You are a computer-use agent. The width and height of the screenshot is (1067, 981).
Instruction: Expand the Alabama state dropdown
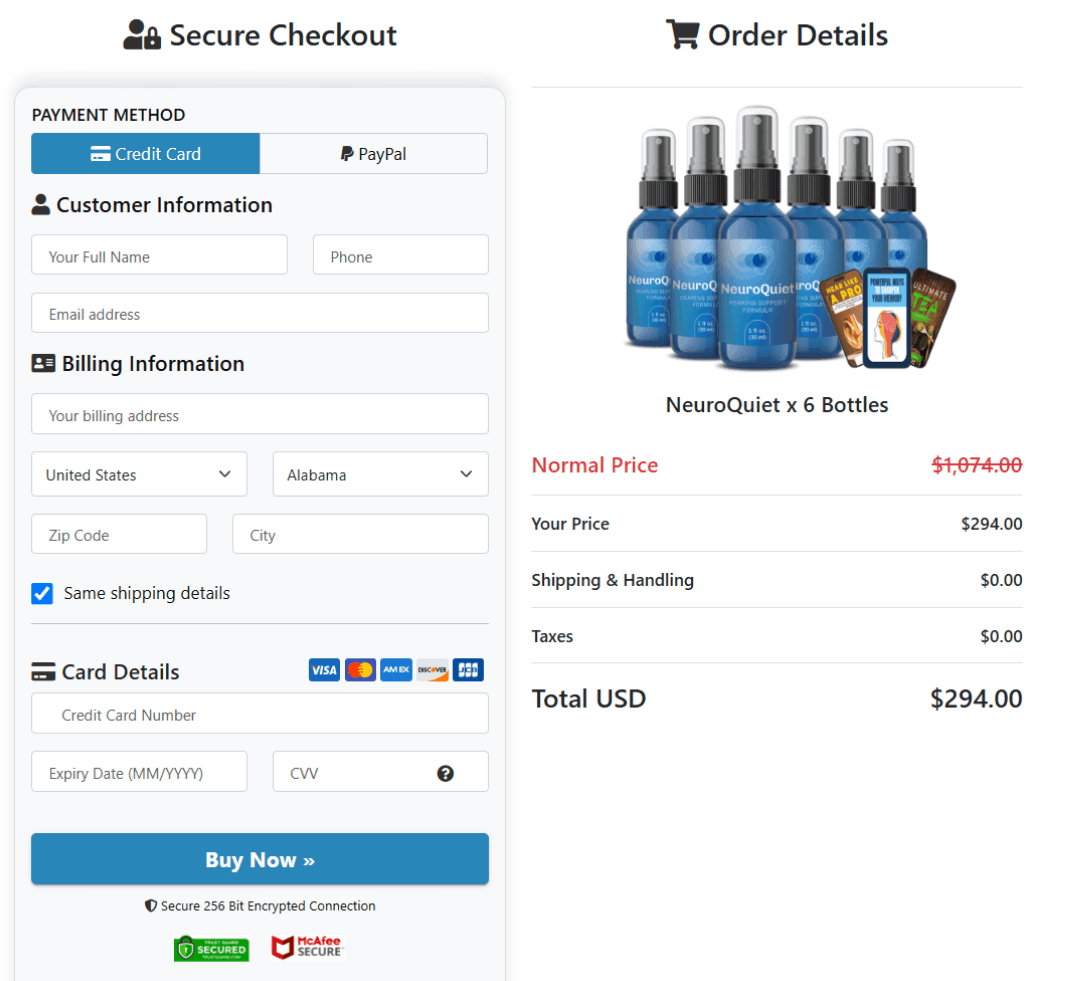(380, 474)
